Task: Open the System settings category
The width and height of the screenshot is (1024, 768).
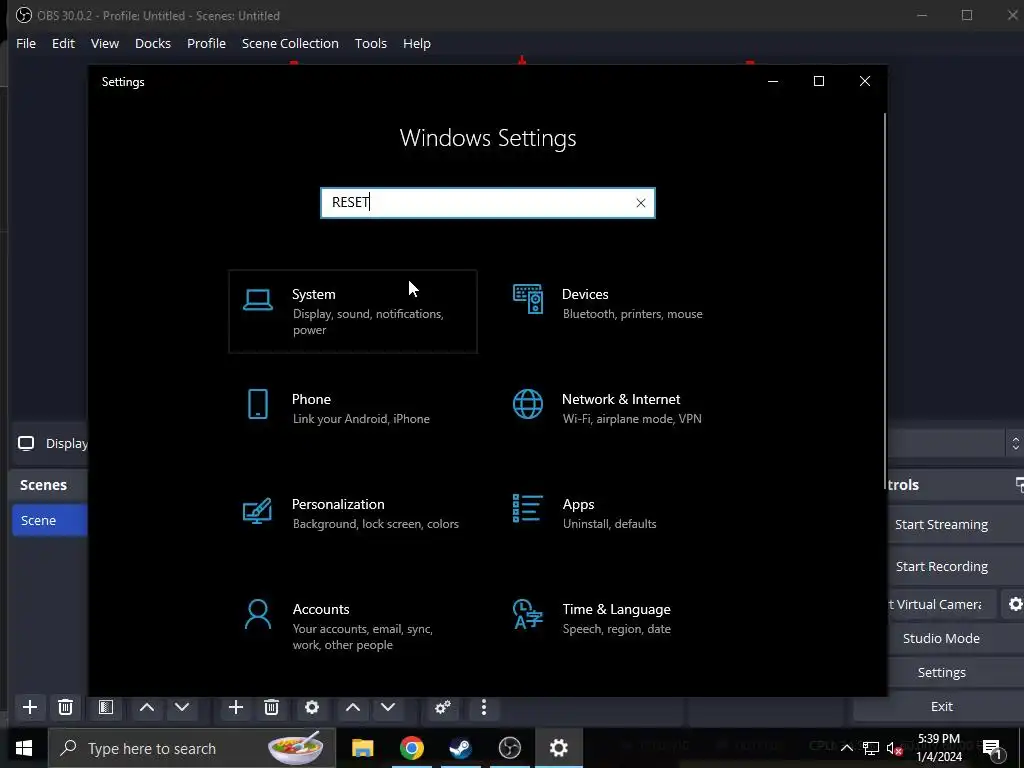Action: [353, 312]
